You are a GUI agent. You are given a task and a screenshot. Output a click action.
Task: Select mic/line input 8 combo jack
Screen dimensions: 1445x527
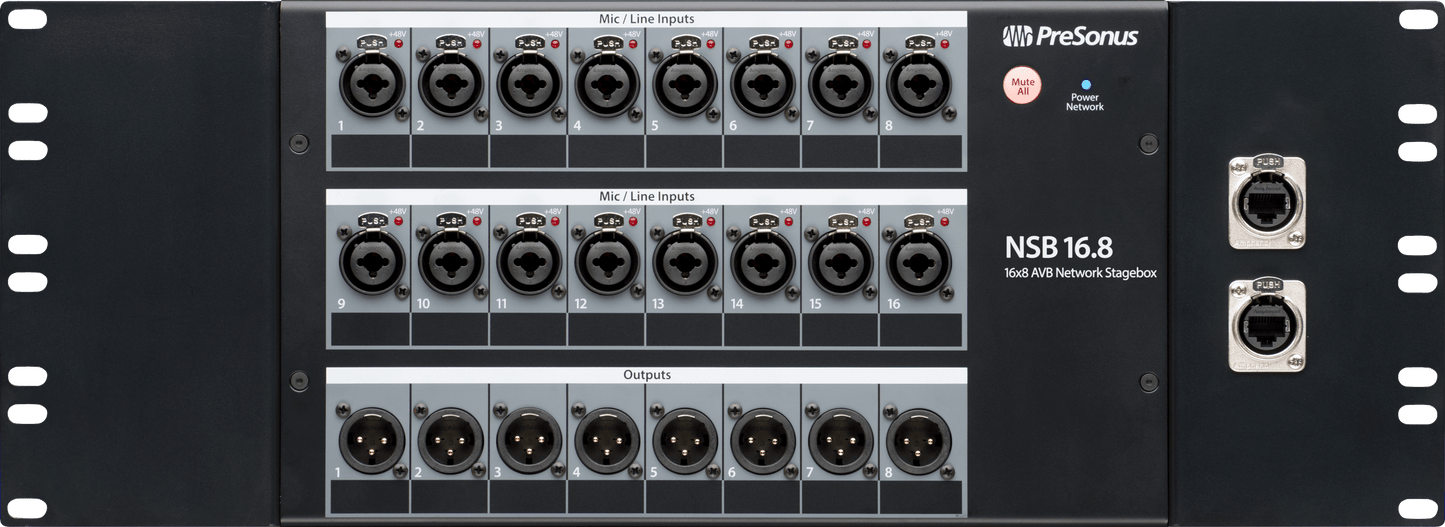coord(919,87)
